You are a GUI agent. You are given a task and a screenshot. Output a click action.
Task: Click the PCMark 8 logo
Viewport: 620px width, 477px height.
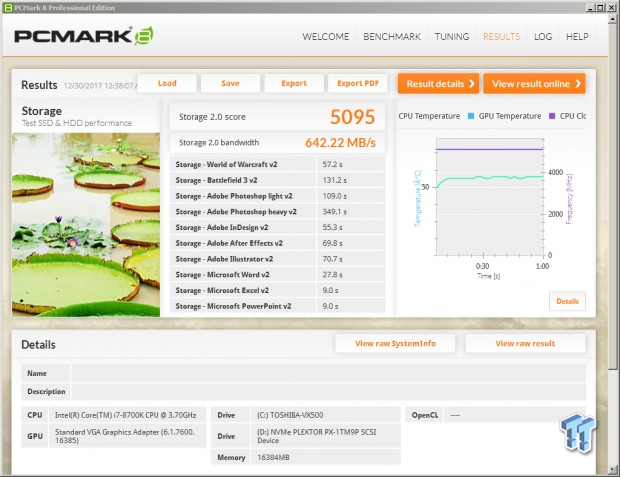tap(84, 36)
